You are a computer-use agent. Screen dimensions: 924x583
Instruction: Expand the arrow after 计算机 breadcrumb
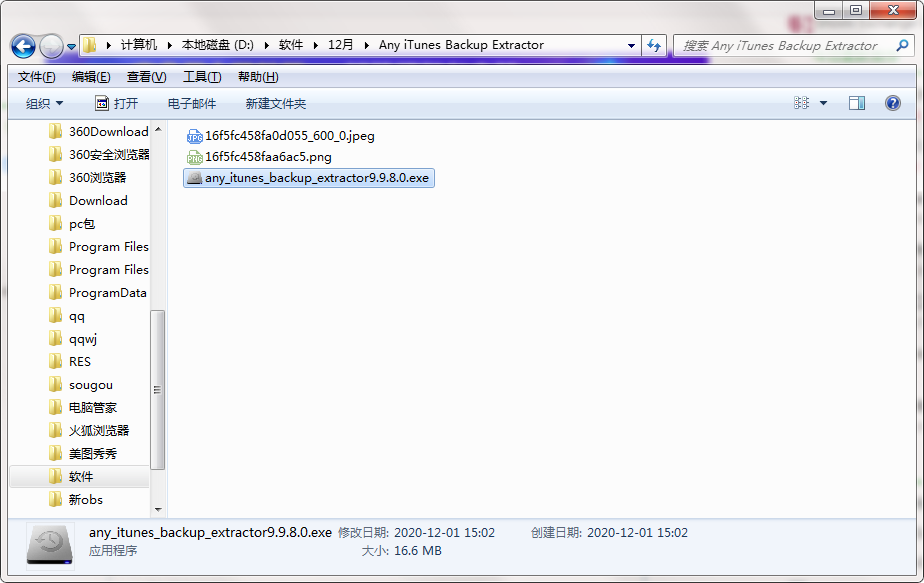169,45
